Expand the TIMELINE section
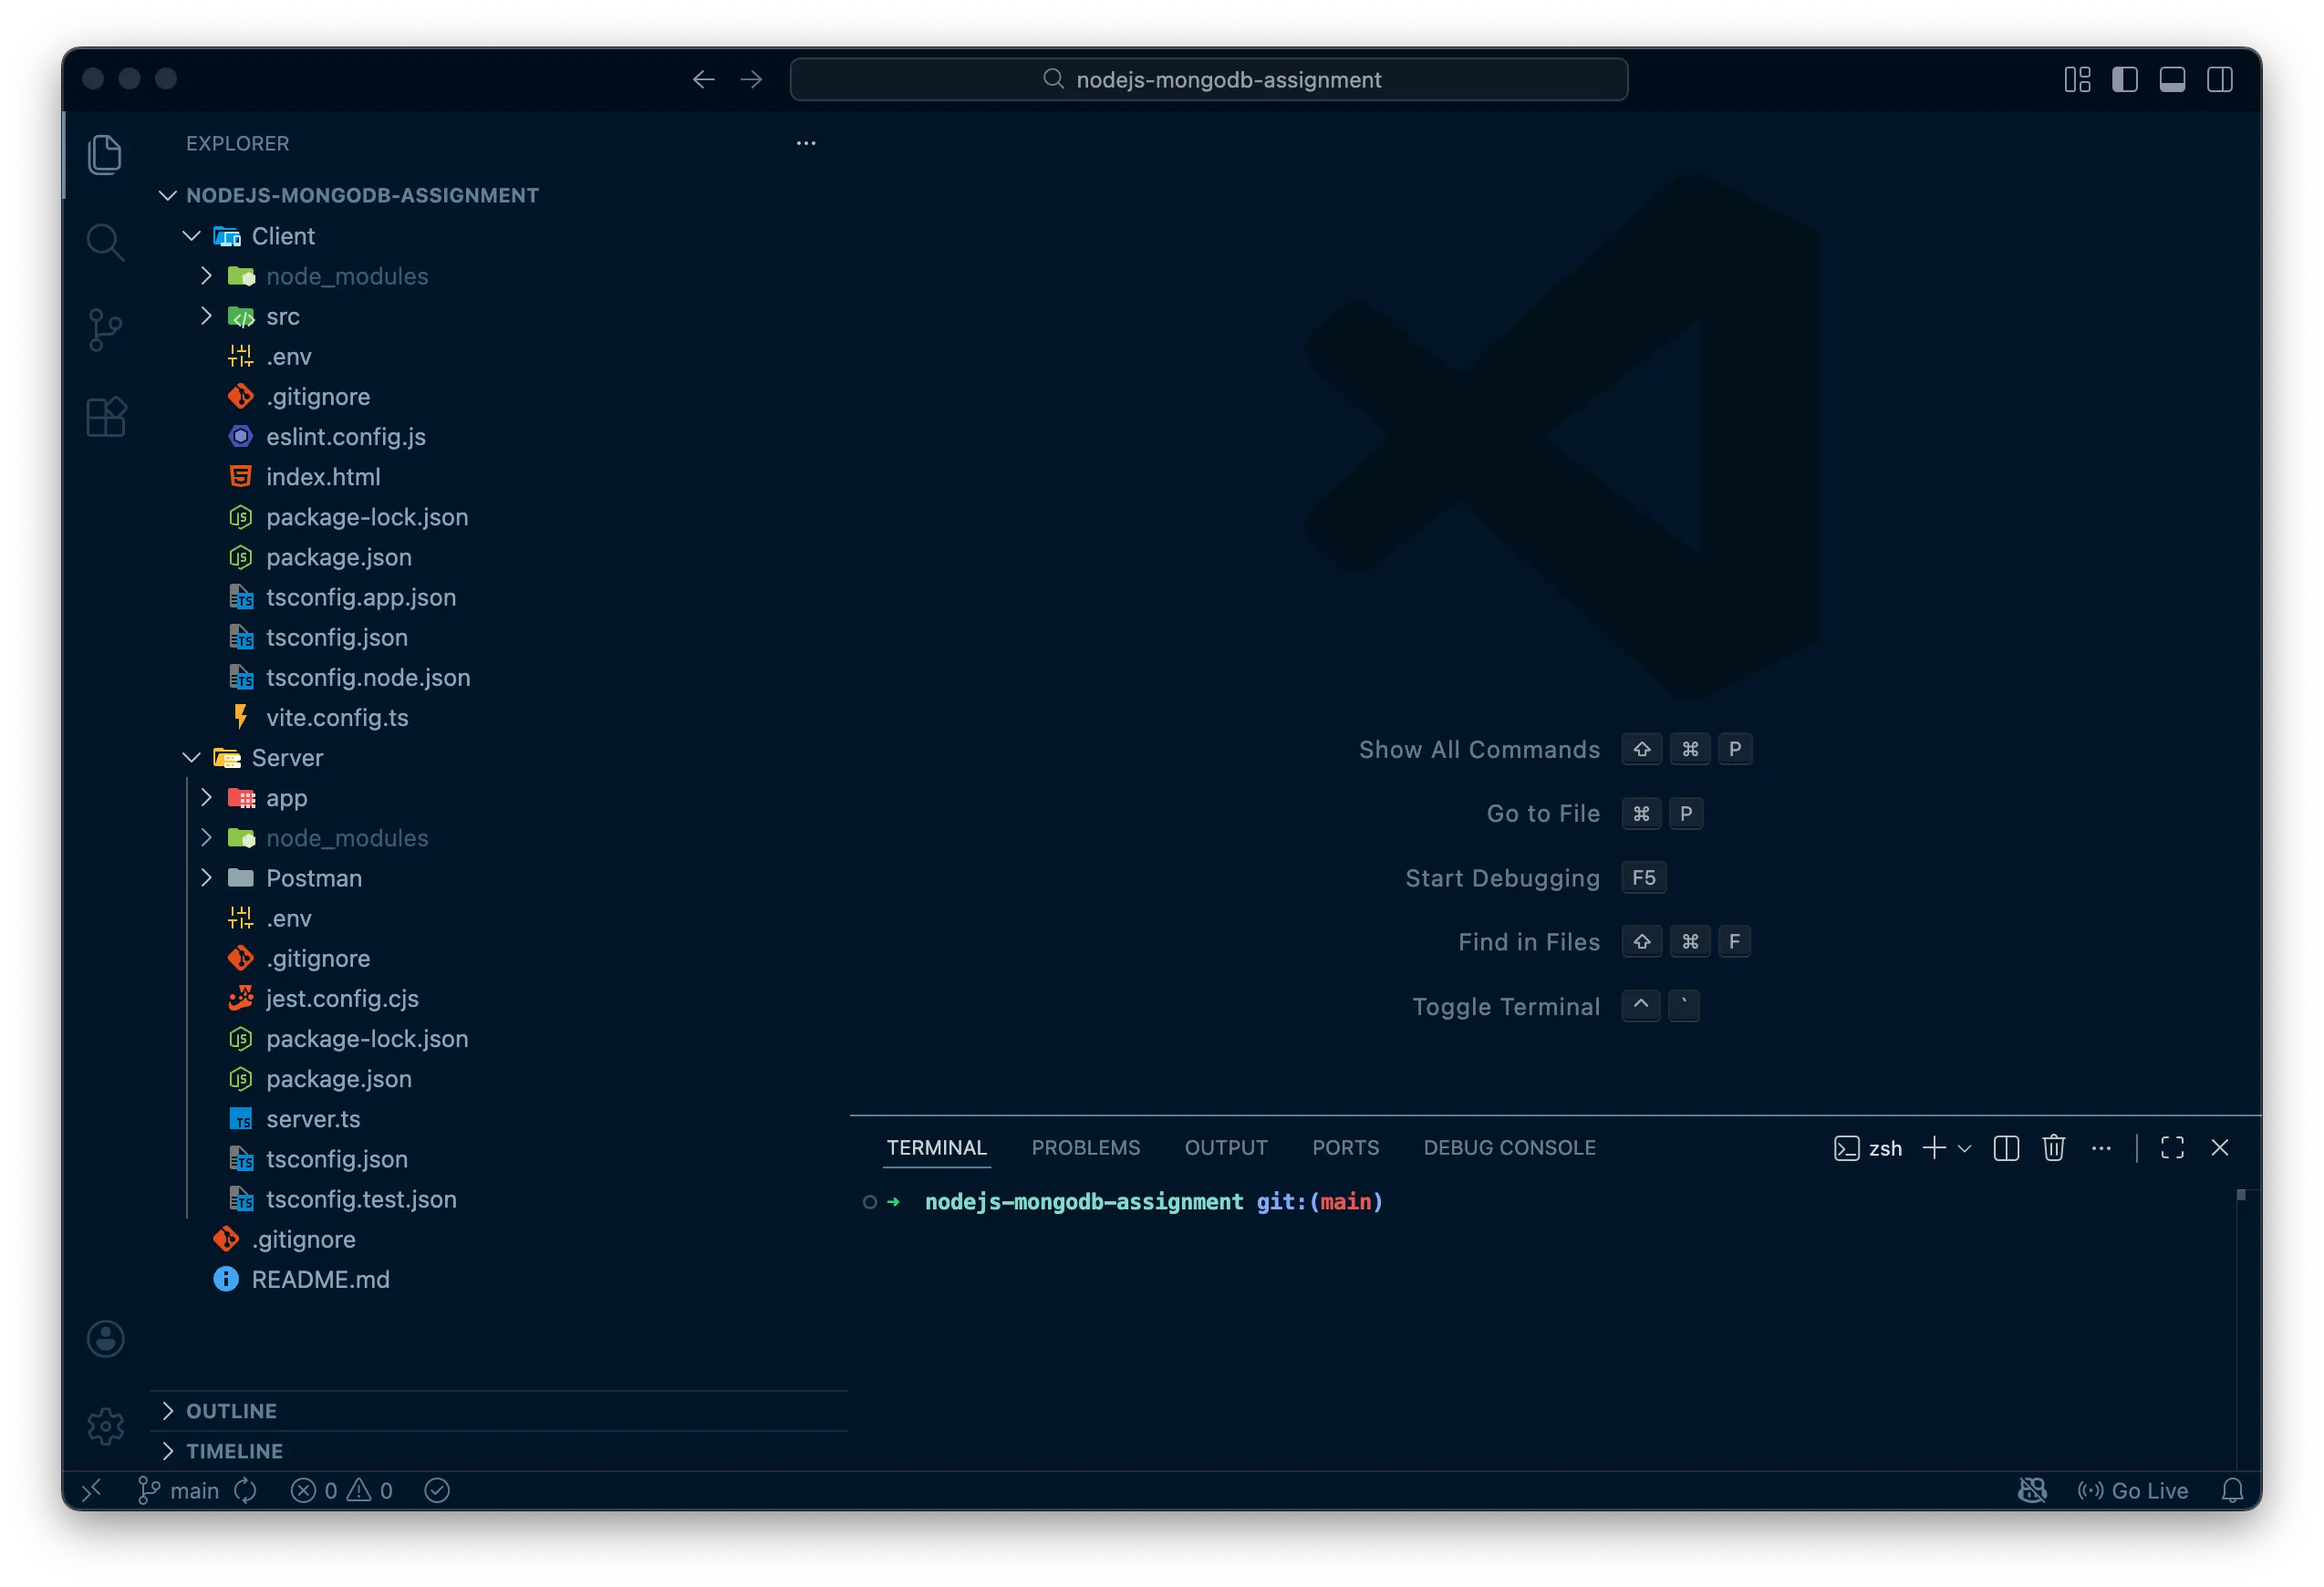The image size is (2324, 1587). pyautogui.click(x=168, y=1450)
